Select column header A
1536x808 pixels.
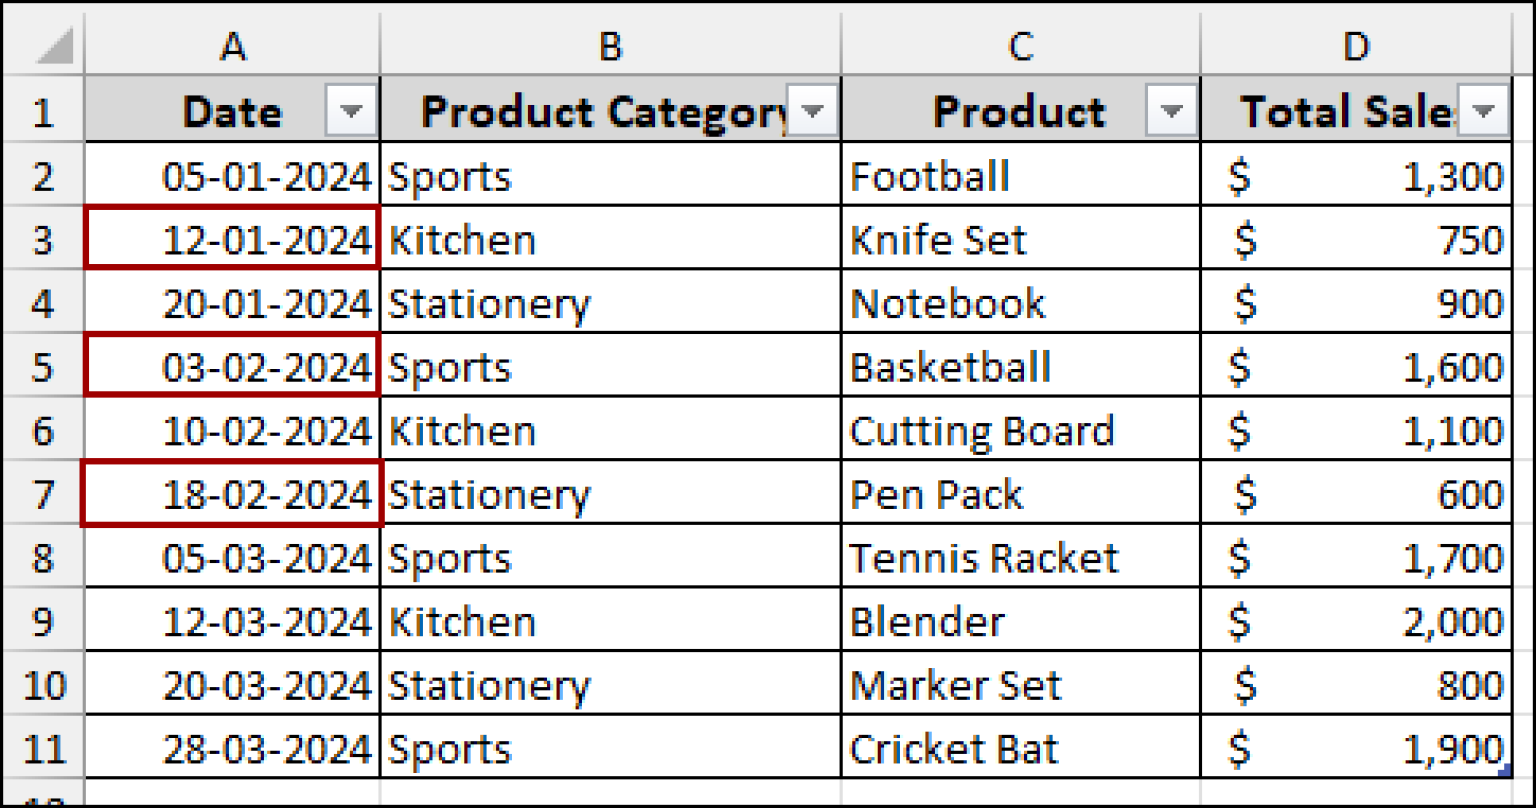click(x=232, y=45)
